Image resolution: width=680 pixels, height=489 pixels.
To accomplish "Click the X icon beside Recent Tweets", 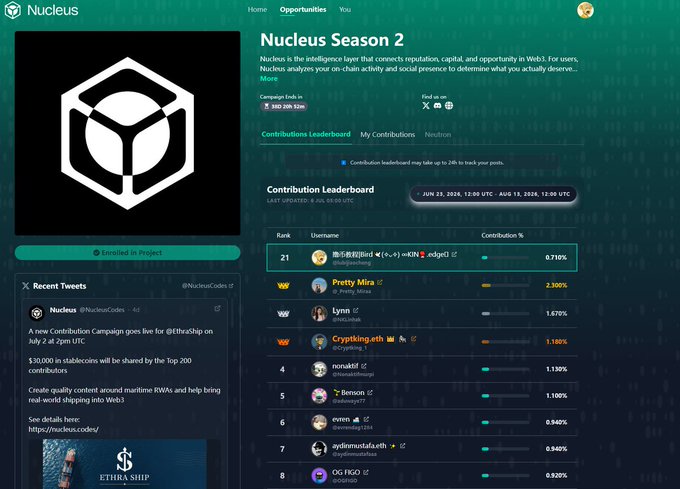I will pos(26,286).
